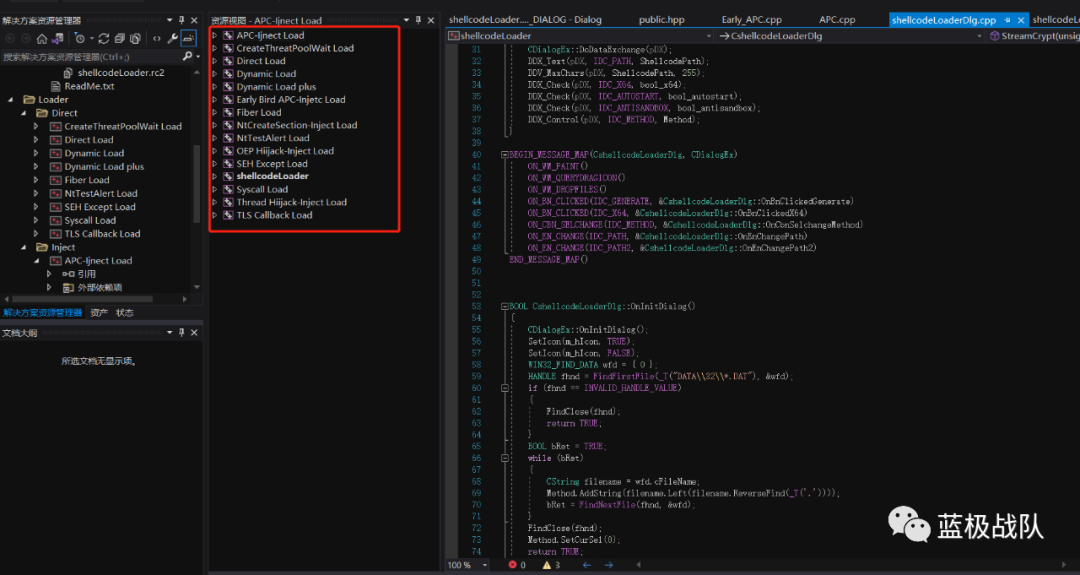Select NtCreateSection-Inject Load in Resource View
This screenshot has width=1080, height=575.
point(297,125)
